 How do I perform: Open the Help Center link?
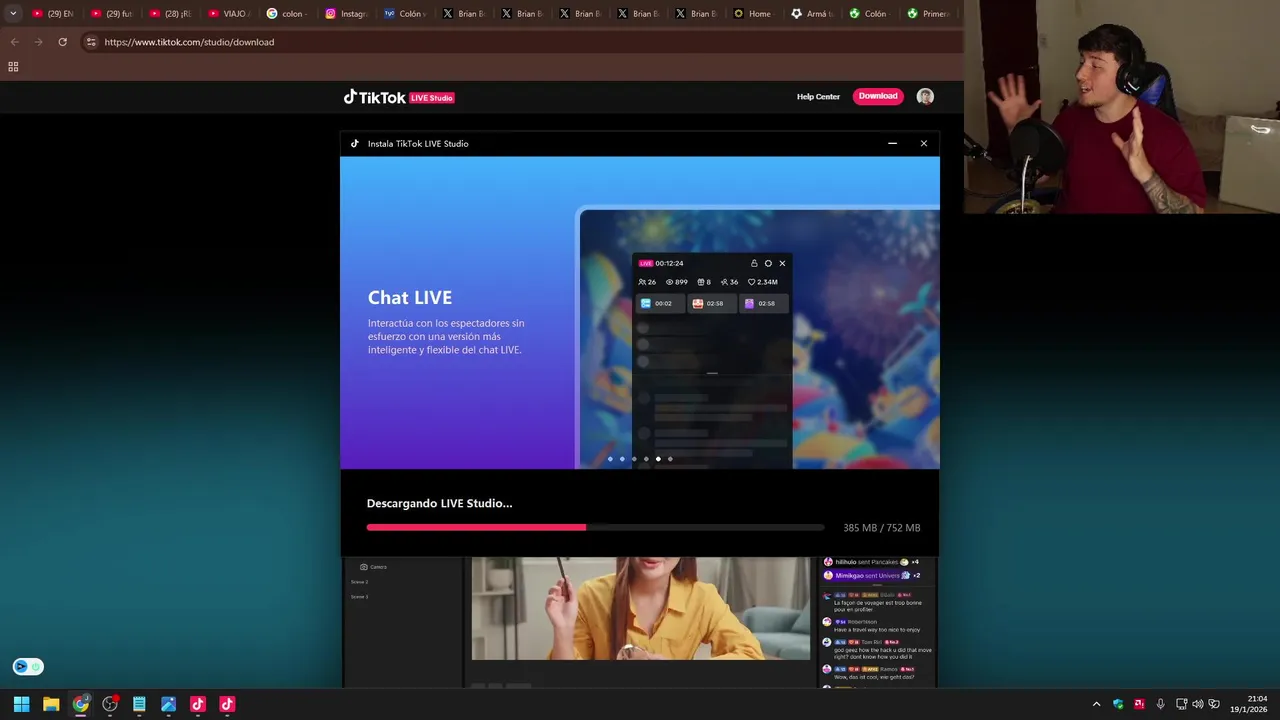(x=818, y=97)
